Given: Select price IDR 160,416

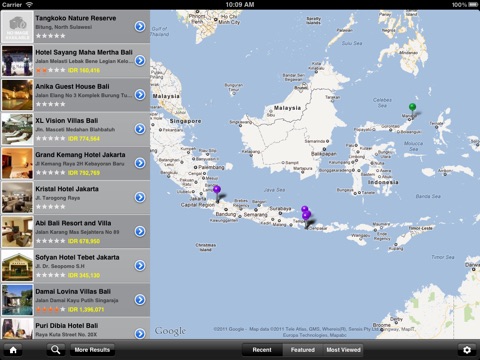Looking at the screenshot, I should 84,70.
